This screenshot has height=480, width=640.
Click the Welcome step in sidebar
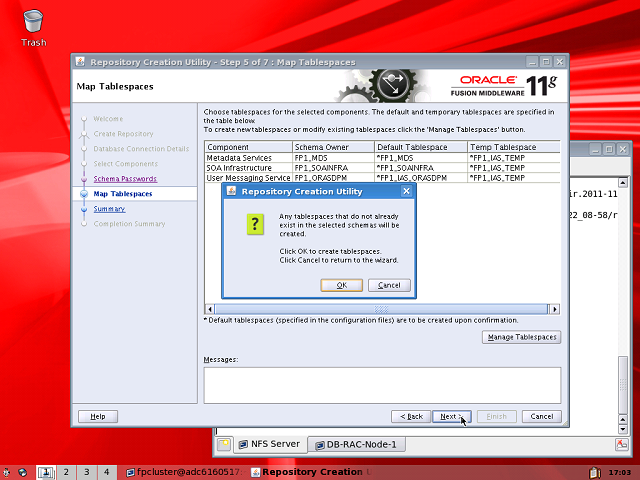coord(108,119)
